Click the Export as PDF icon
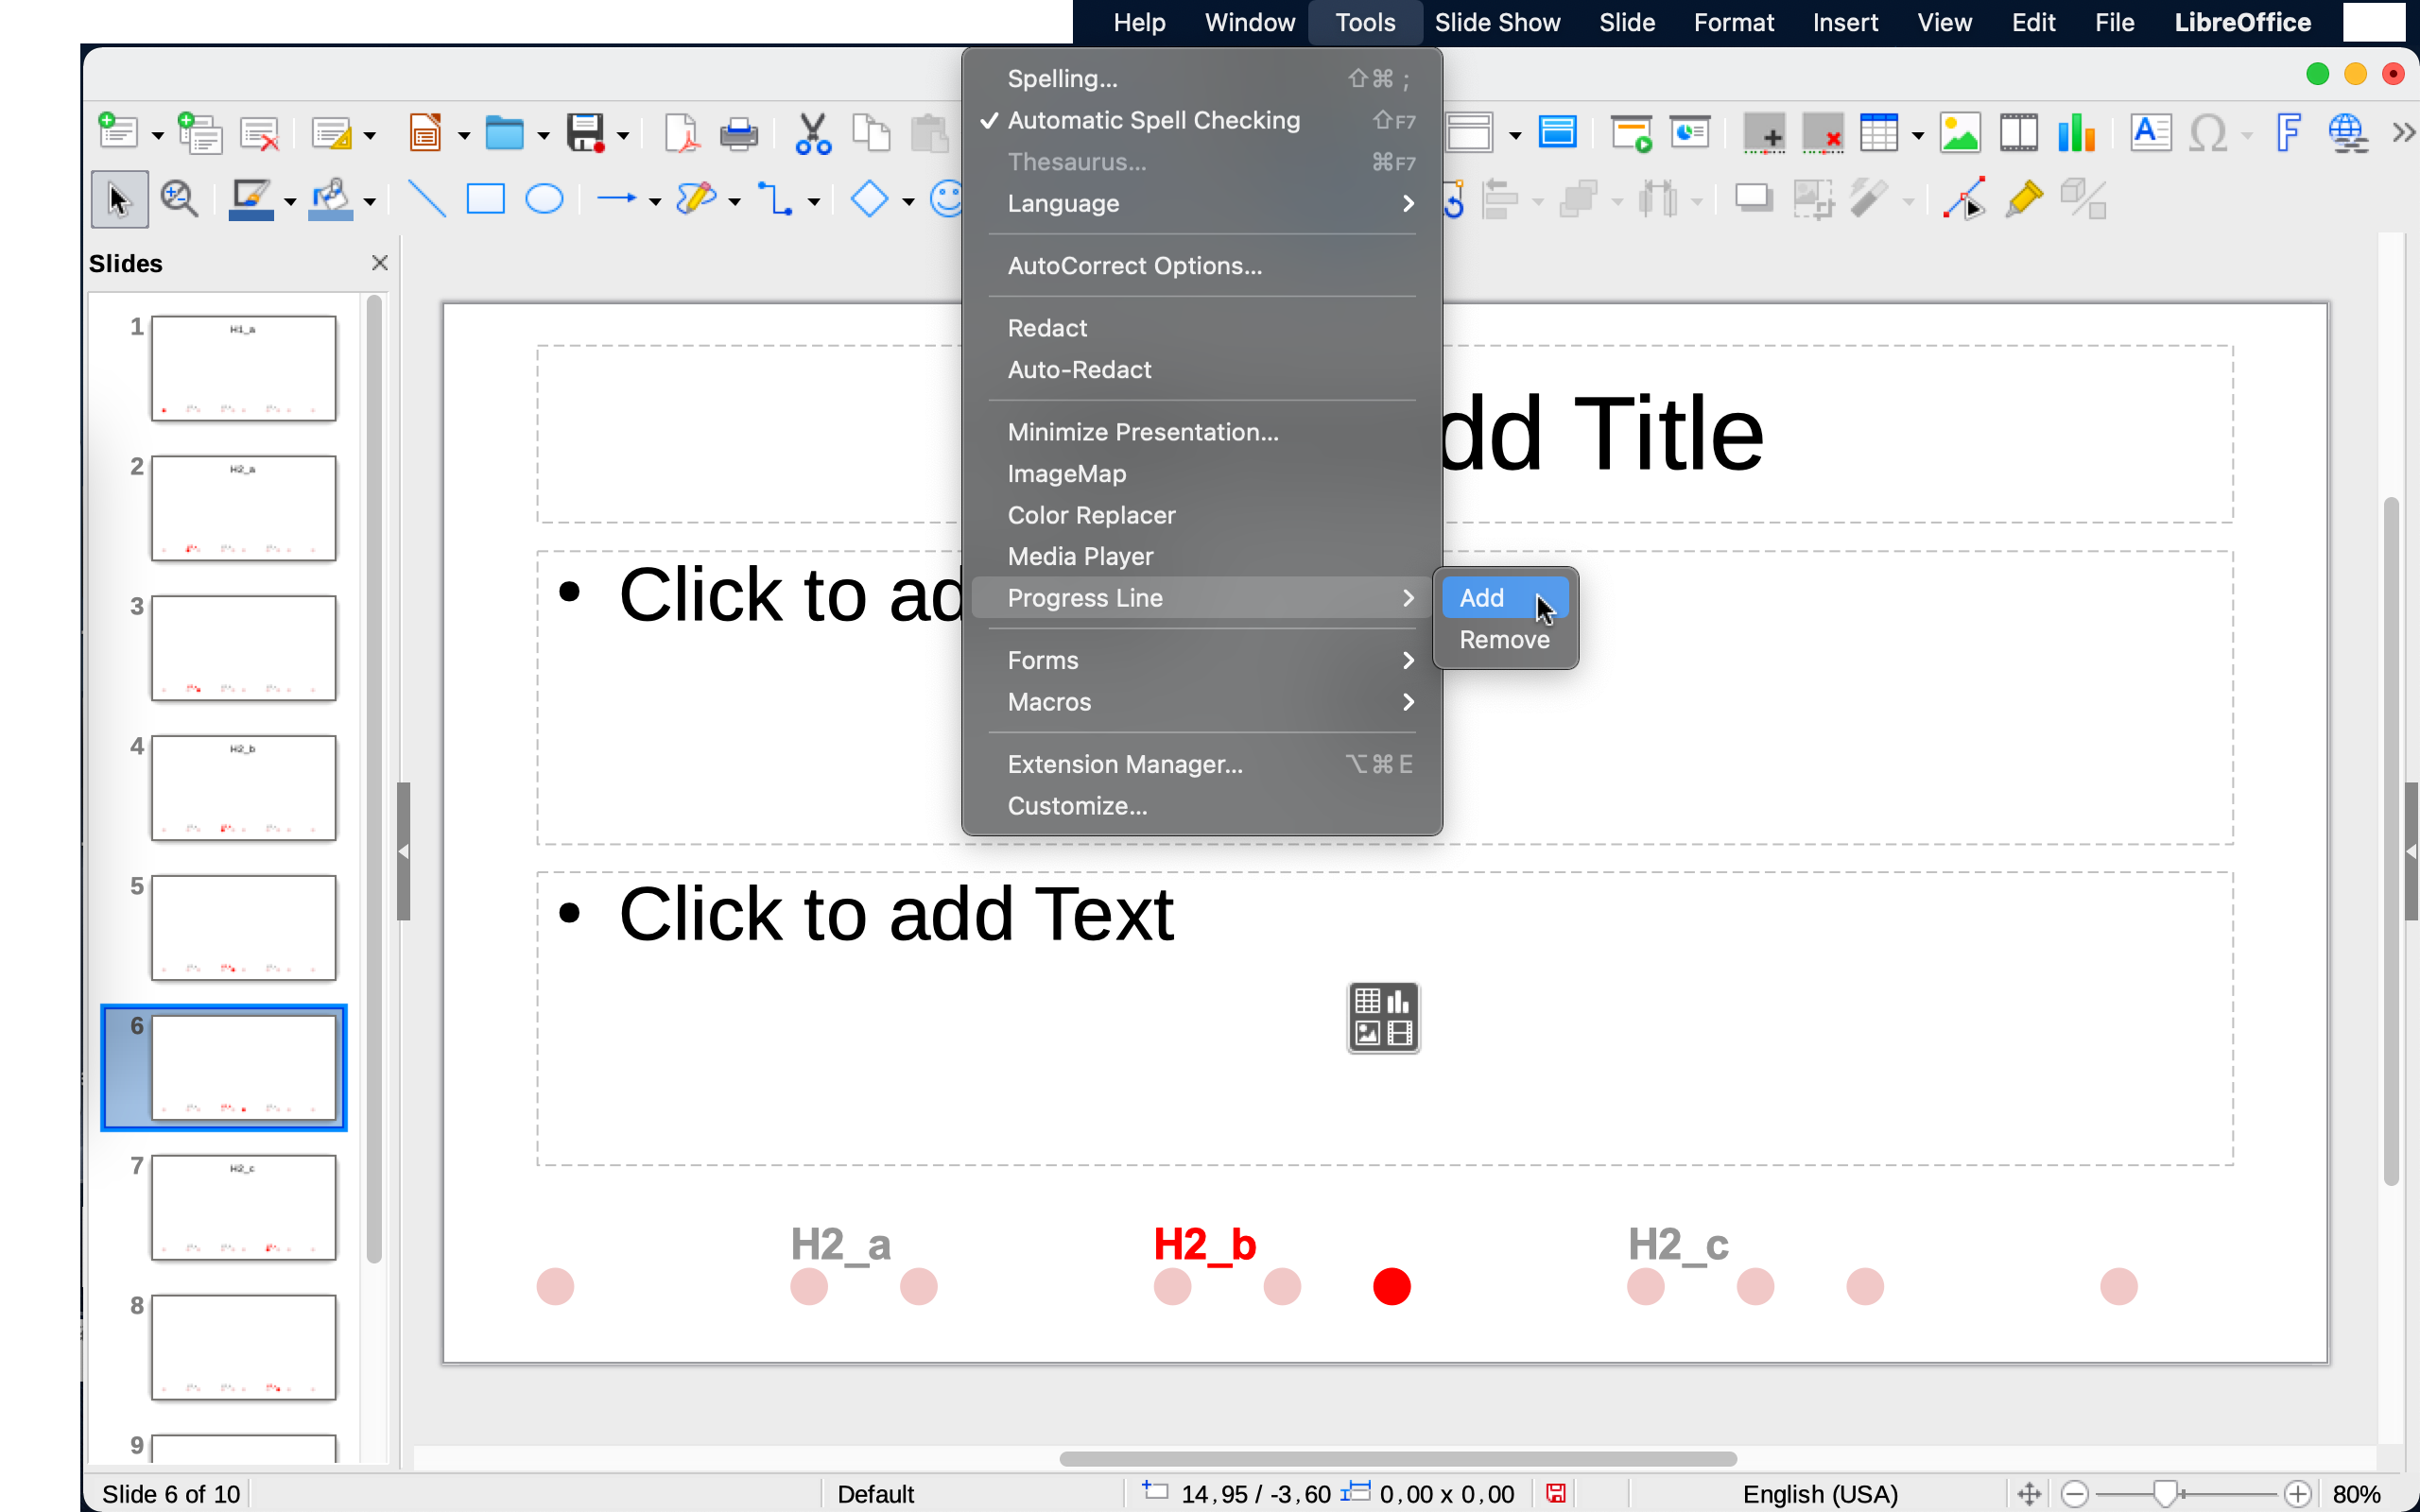 [681, 133]
